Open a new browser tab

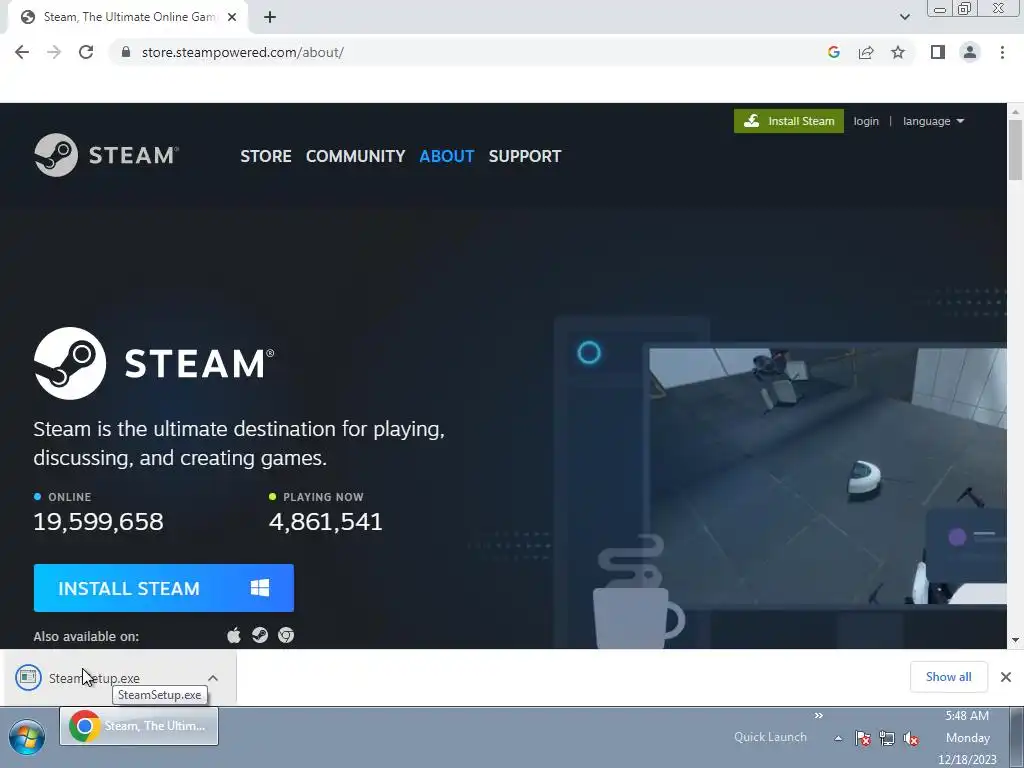tap(270, 17)
